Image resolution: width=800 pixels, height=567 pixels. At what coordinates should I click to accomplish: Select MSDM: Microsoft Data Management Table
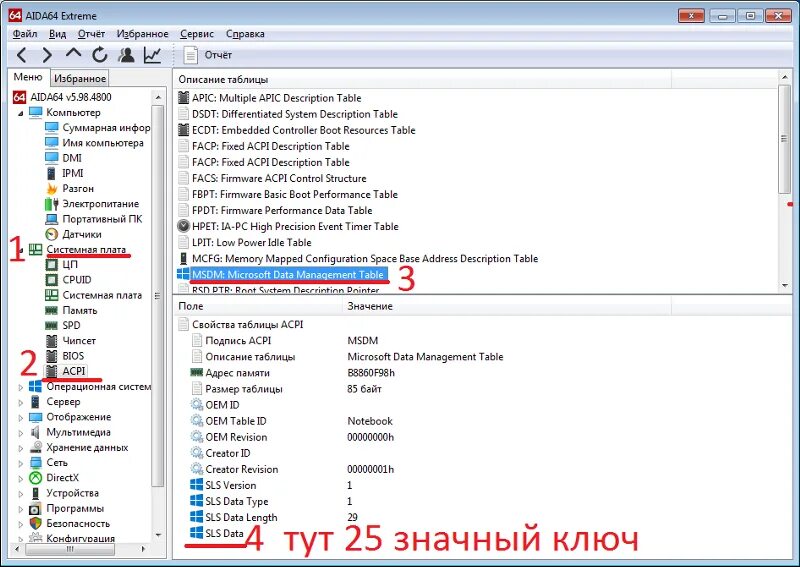click(x=288, y=275)
